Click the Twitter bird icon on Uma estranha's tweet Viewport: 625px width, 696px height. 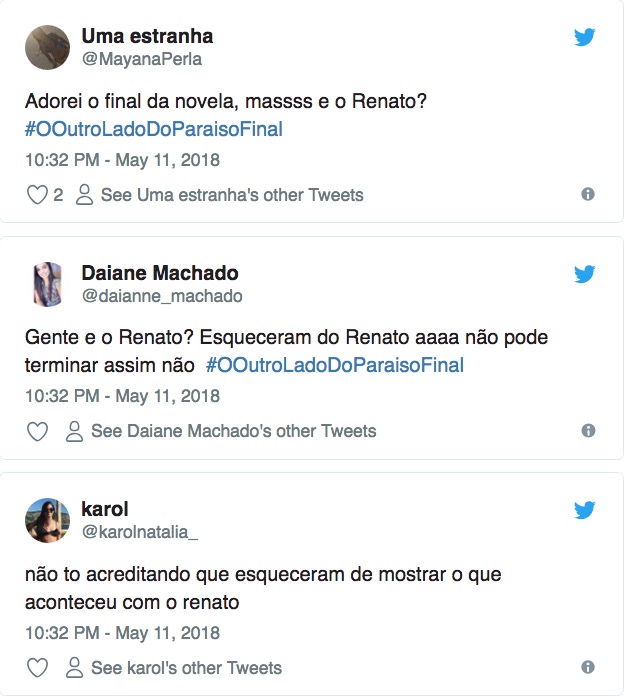click(x=585, y=38)
